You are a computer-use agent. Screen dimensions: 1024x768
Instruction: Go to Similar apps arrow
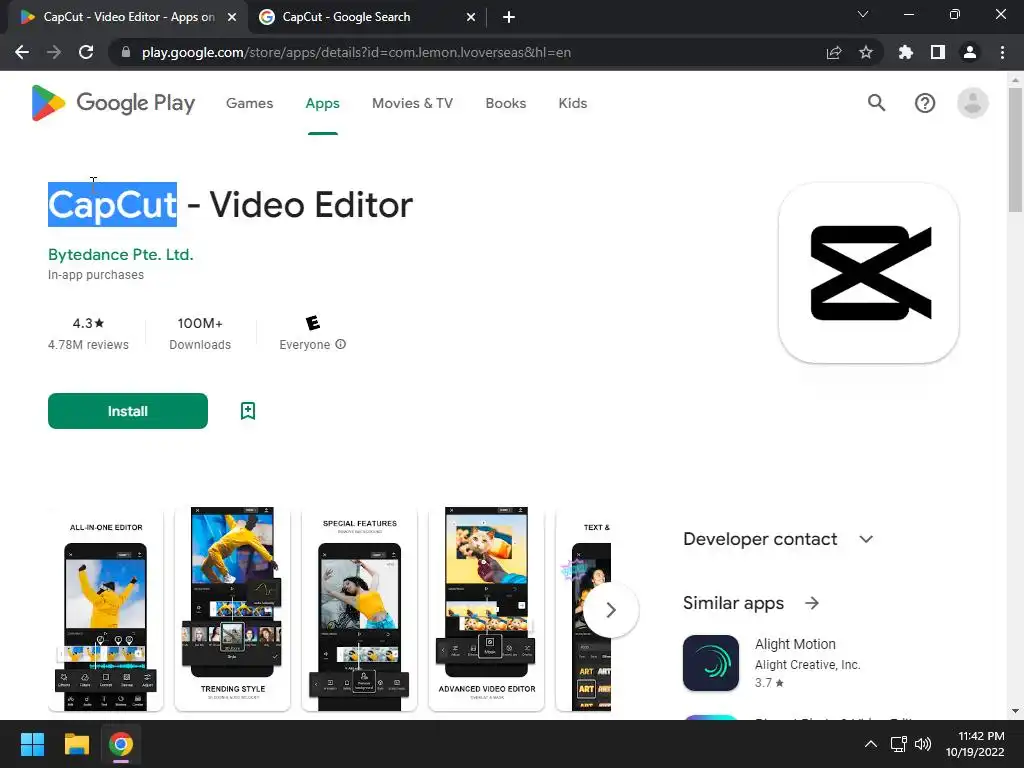pyautogui.click(x=812, y=603)
